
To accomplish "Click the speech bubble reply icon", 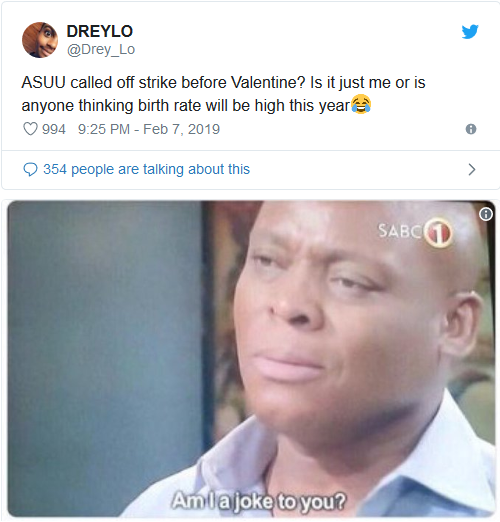I will point(30,169).
